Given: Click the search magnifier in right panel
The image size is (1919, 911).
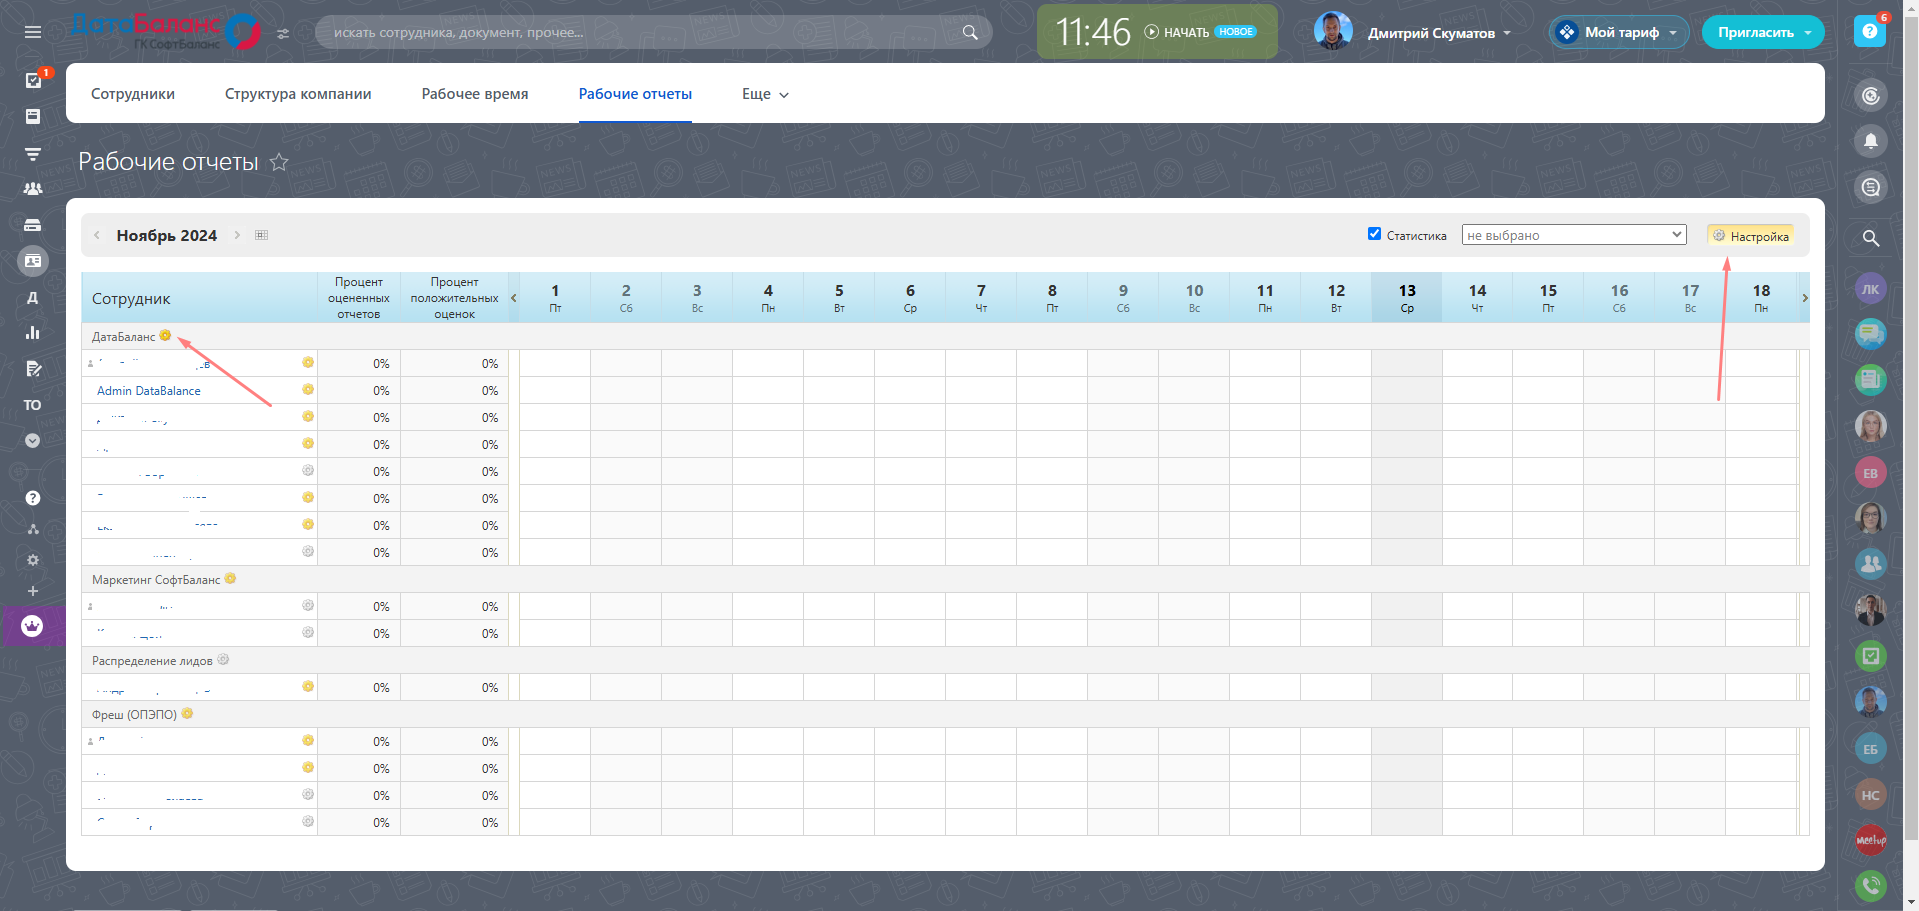Looking at the screenshot, I should click(x=1870, y=238).
